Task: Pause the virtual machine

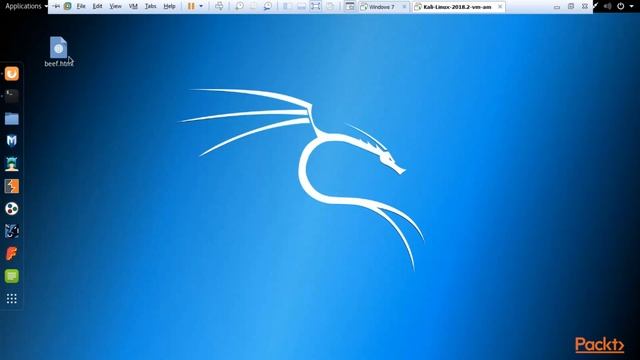Action: [x=191, y=6]
